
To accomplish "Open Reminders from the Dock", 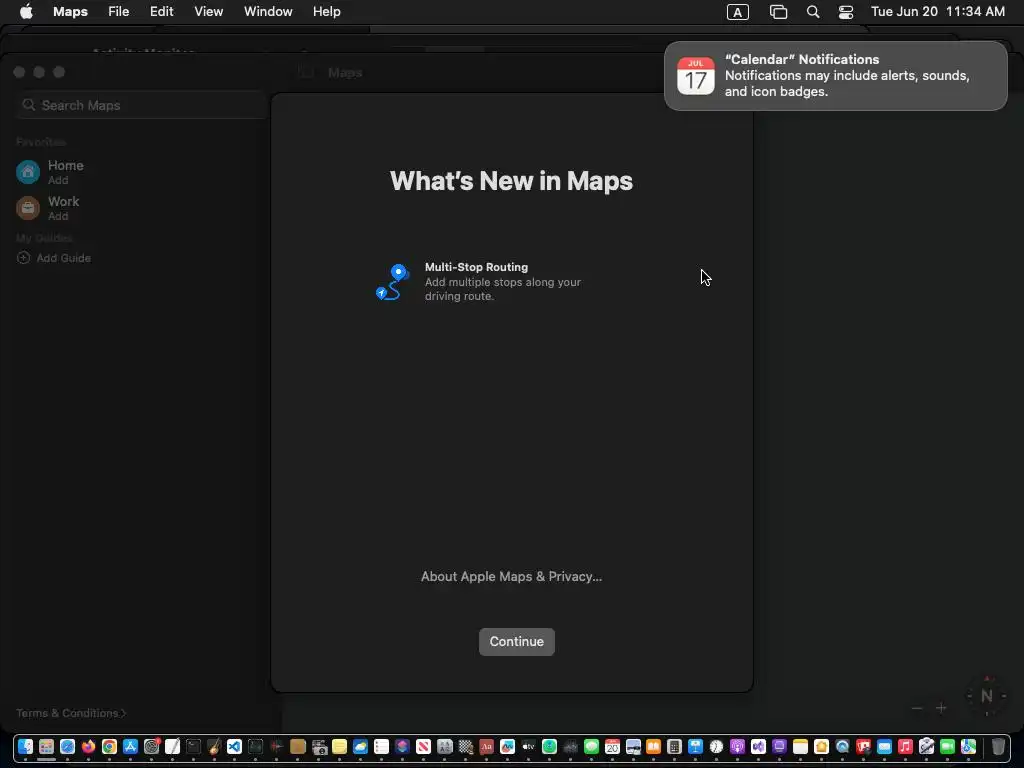I will (381, 746).
